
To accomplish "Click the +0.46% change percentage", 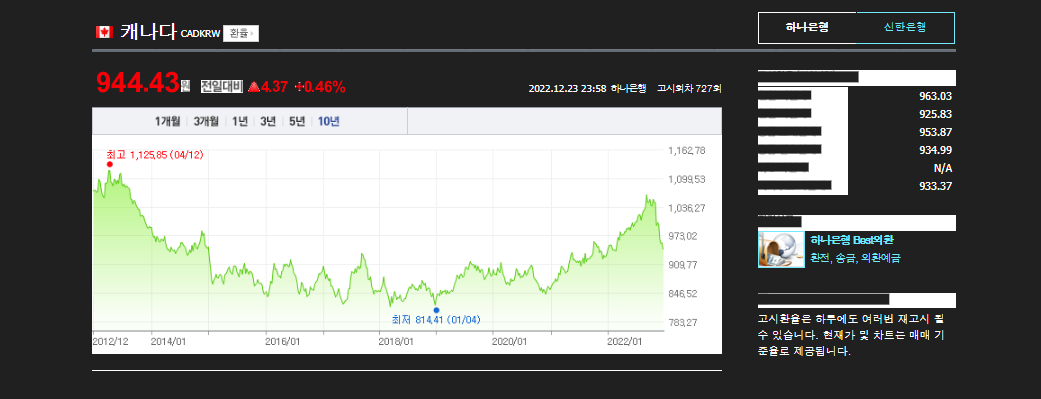I will point(320,87).
